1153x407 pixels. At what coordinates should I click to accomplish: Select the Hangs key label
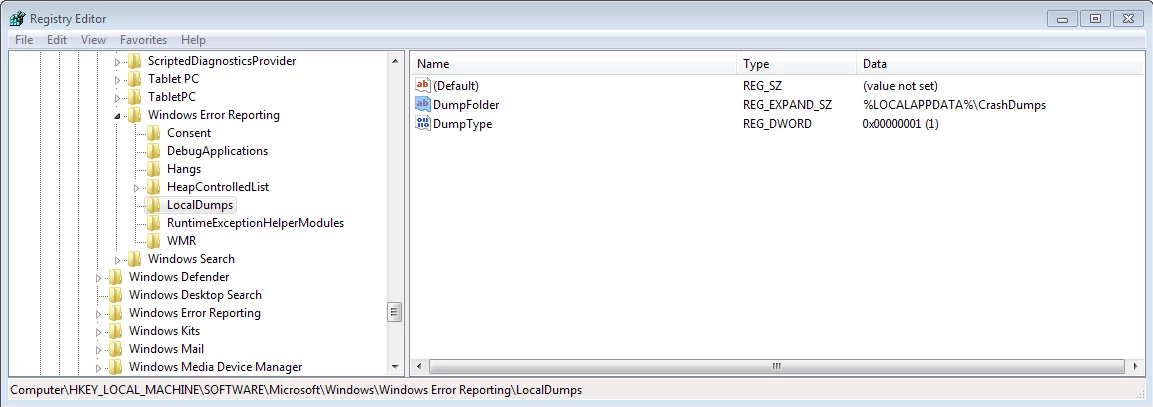pyautogui.click(x=184, y=169)
